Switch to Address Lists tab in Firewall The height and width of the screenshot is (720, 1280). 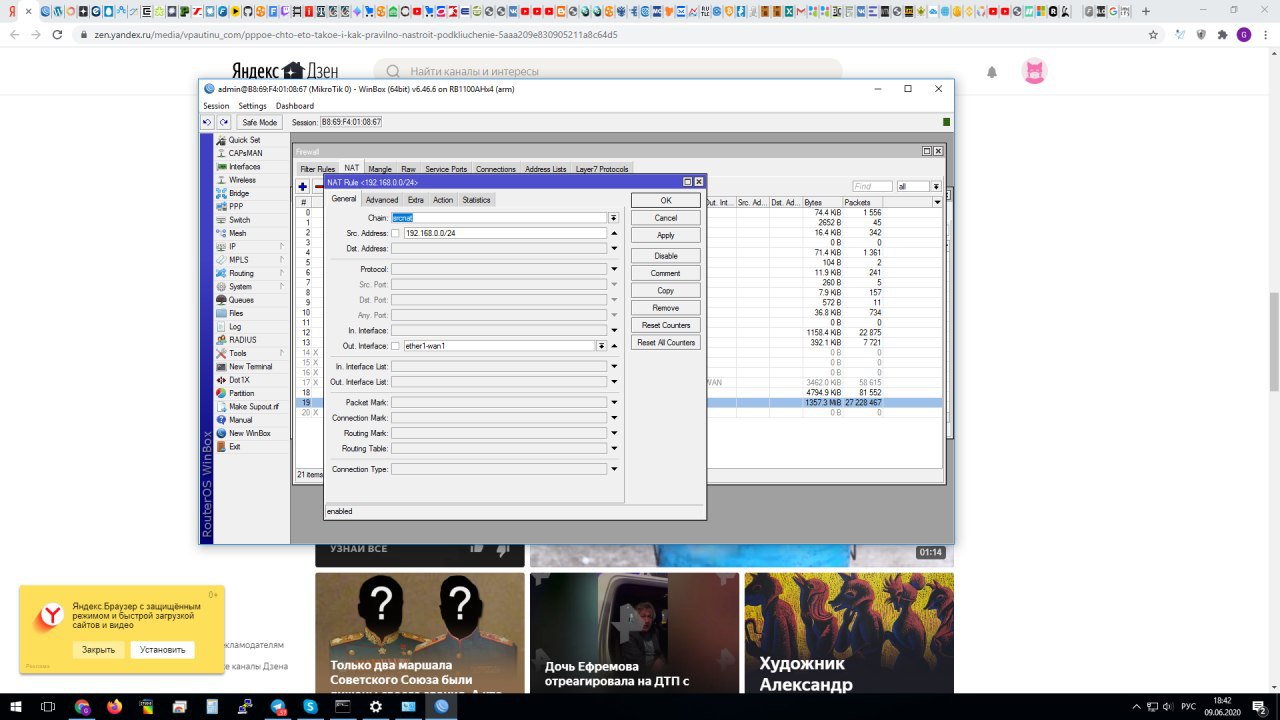(x=546, y=169)
